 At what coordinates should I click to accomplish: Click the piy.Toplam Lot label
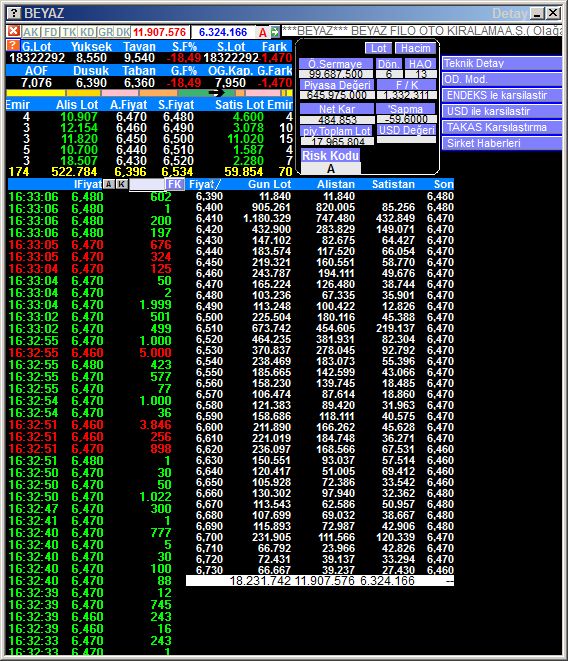coord(337,131)
